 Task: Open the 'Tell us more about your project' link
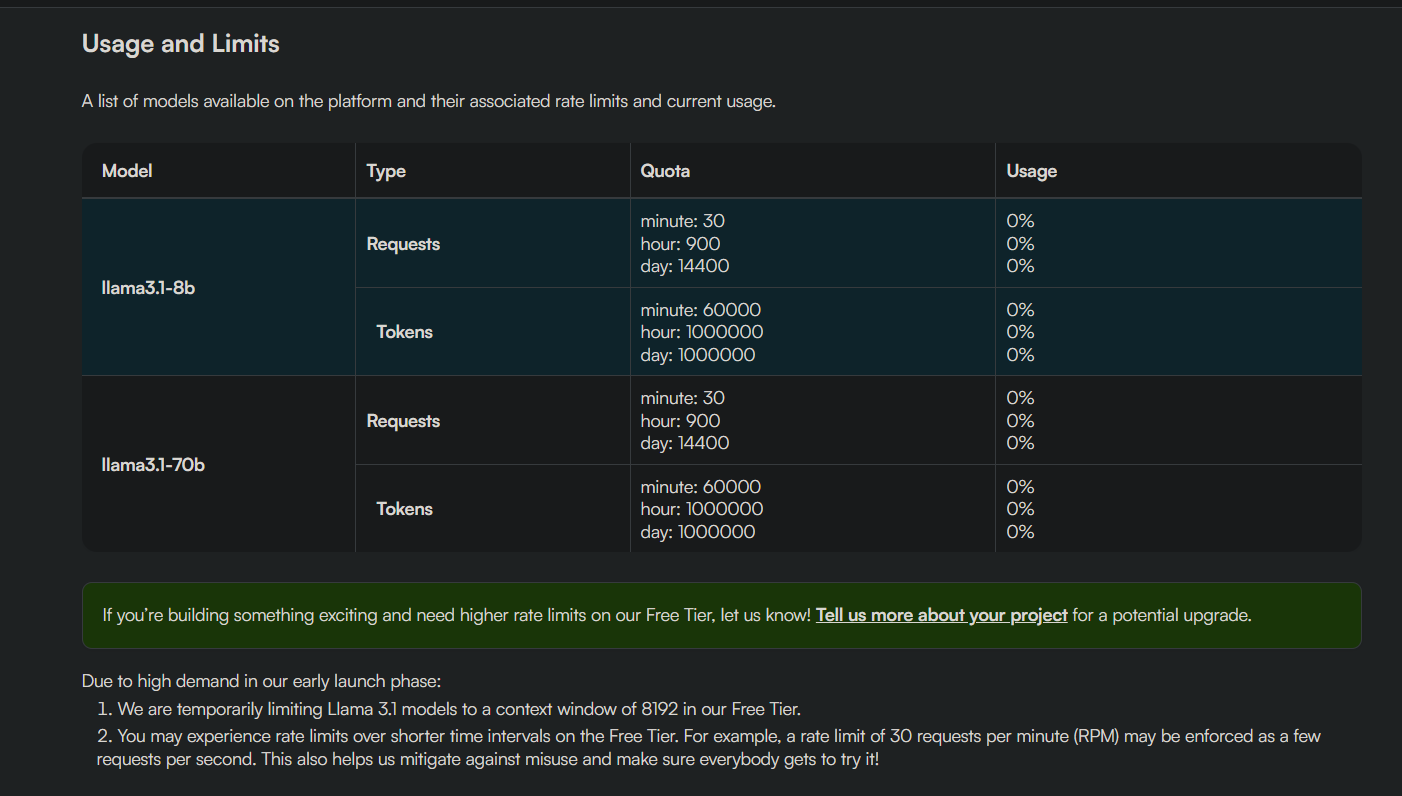coord(941,615)
